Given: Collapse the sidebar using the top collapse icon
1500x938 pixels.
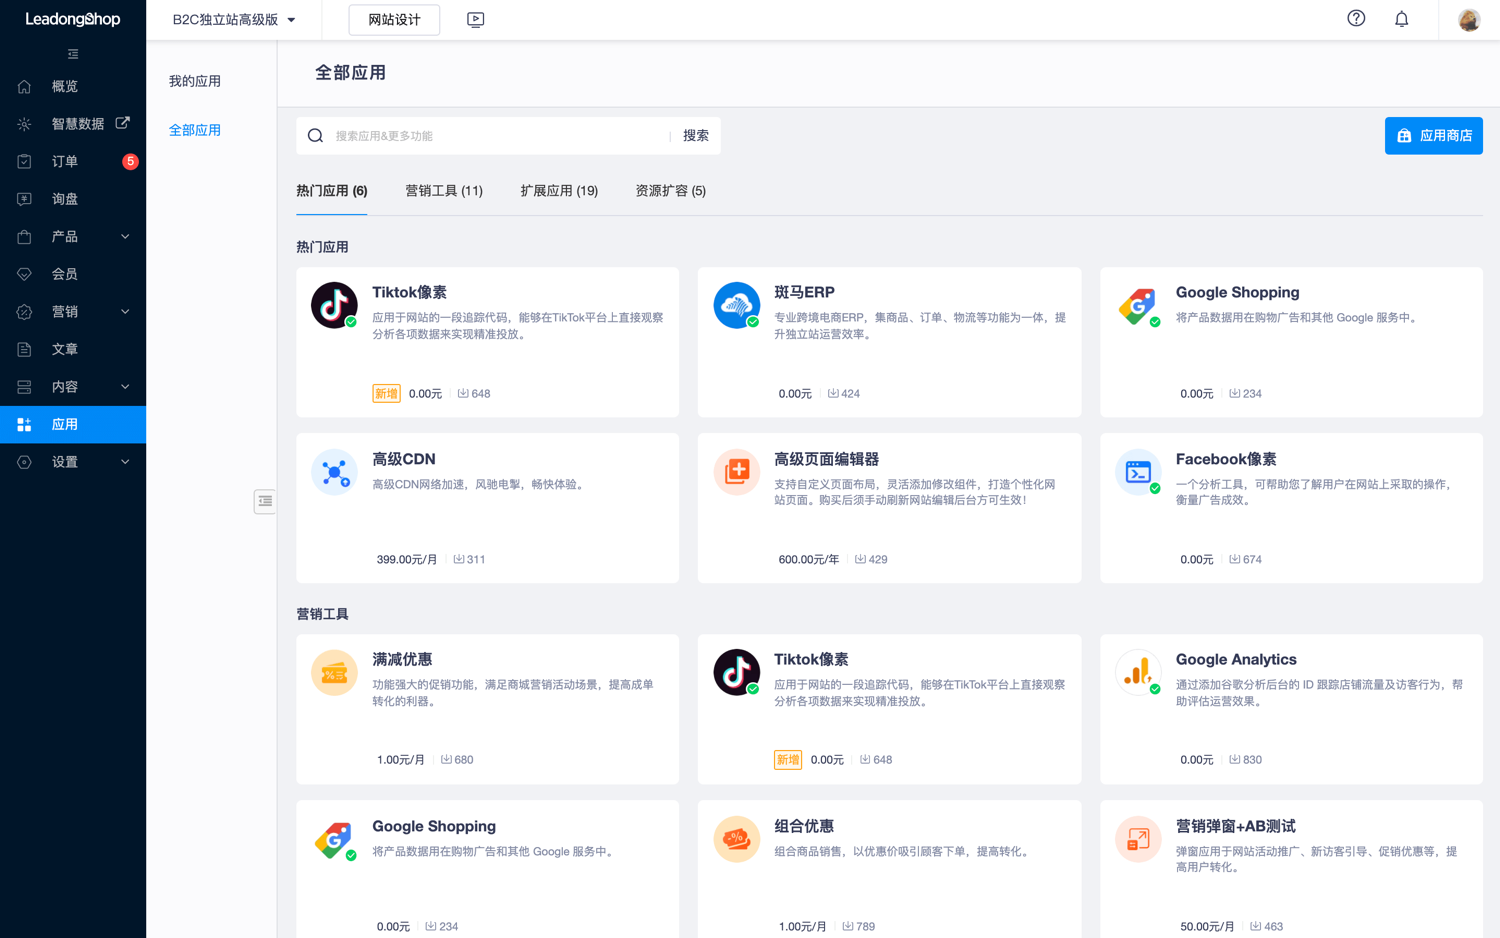Looking at the screenshot, I should tap(72, 53).
